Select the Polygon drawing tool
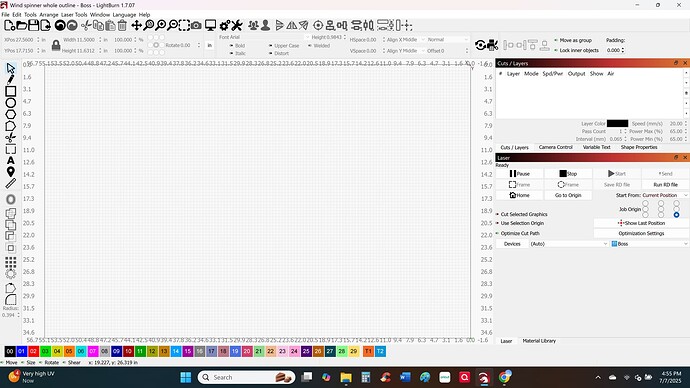The height and width of the screenshot is (388, 690). click(x=11, y=114)
